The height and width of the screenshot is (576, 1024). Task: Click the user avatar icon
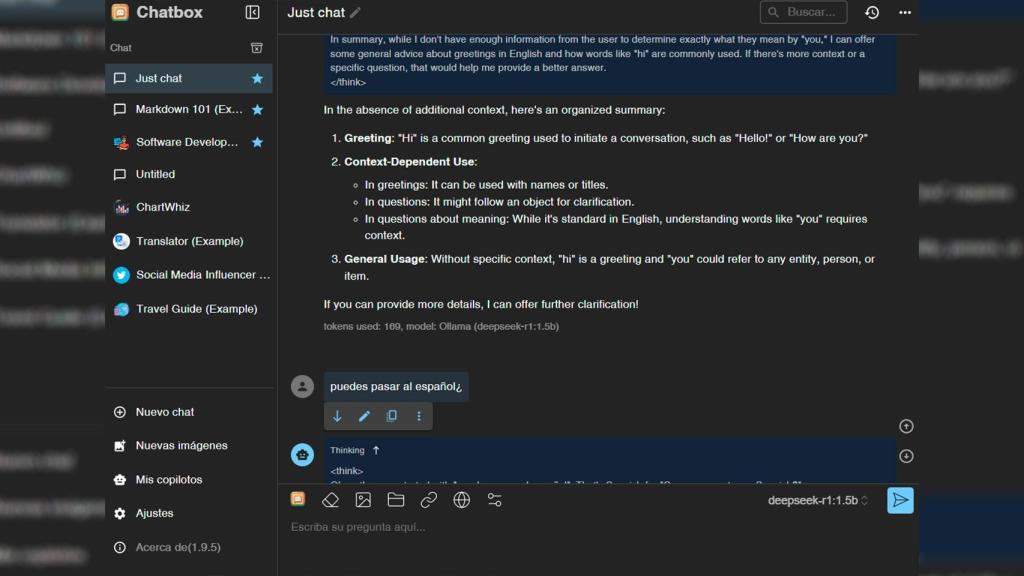(x=302, y=387)
